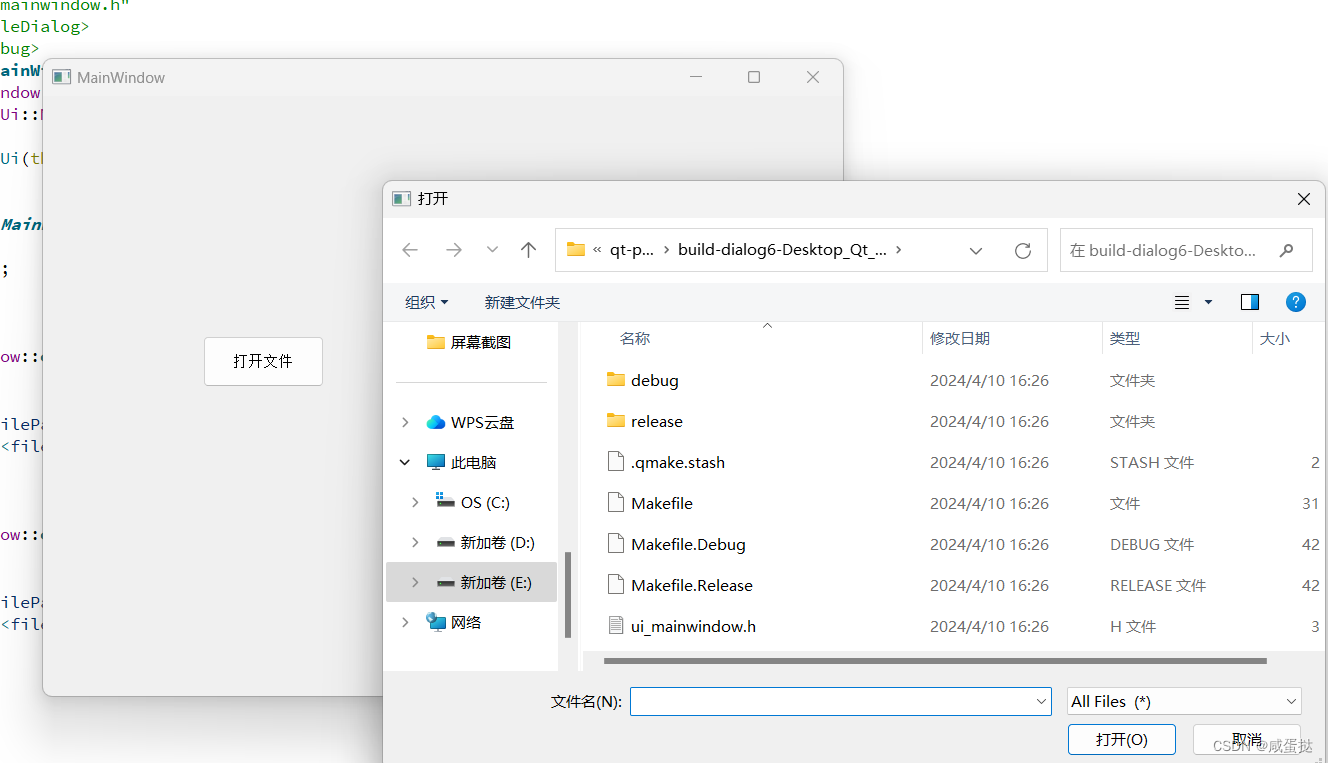Image resolution: width=1328 pixels, height=763 pixels.
Task: Select the debug folder
Action: coord(655,381)
